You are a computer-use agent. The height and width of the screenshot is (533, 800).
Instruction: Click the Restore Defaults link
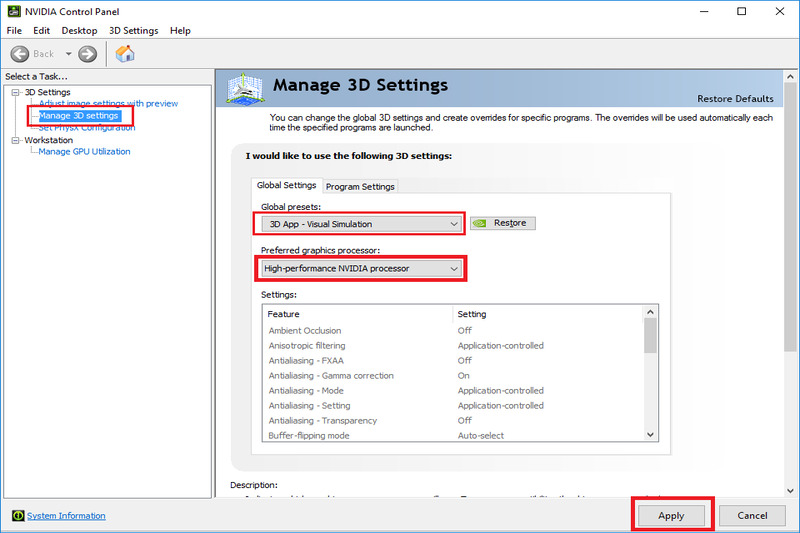pos(735,99)
